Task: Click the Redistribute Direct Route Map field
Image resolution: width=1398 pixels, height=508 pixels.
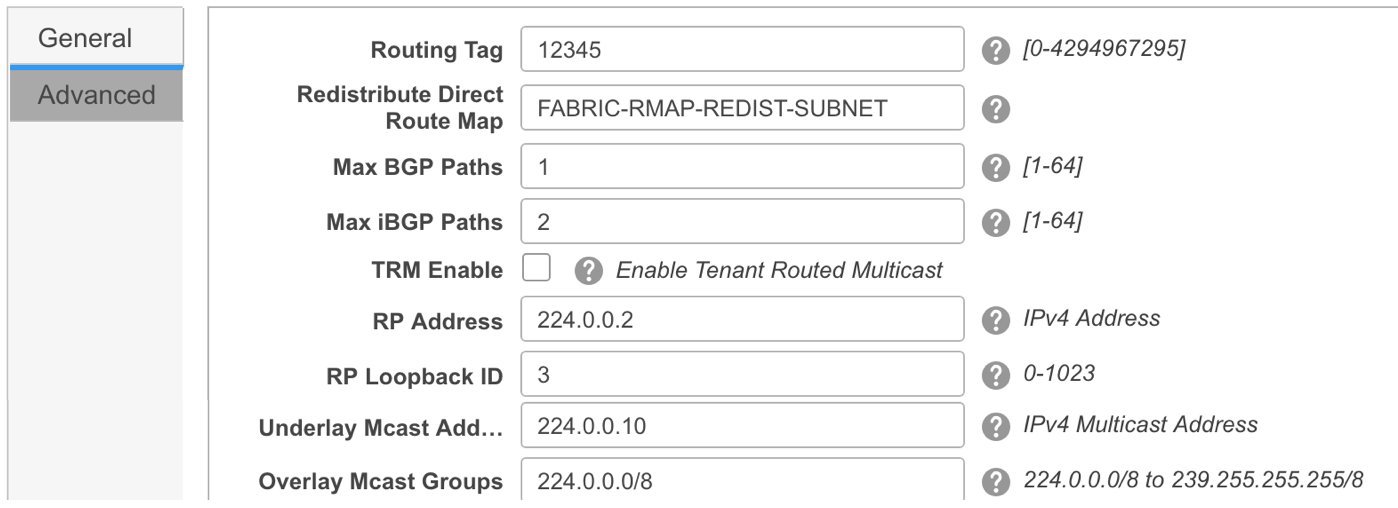Action: click(x=742, y=108)
